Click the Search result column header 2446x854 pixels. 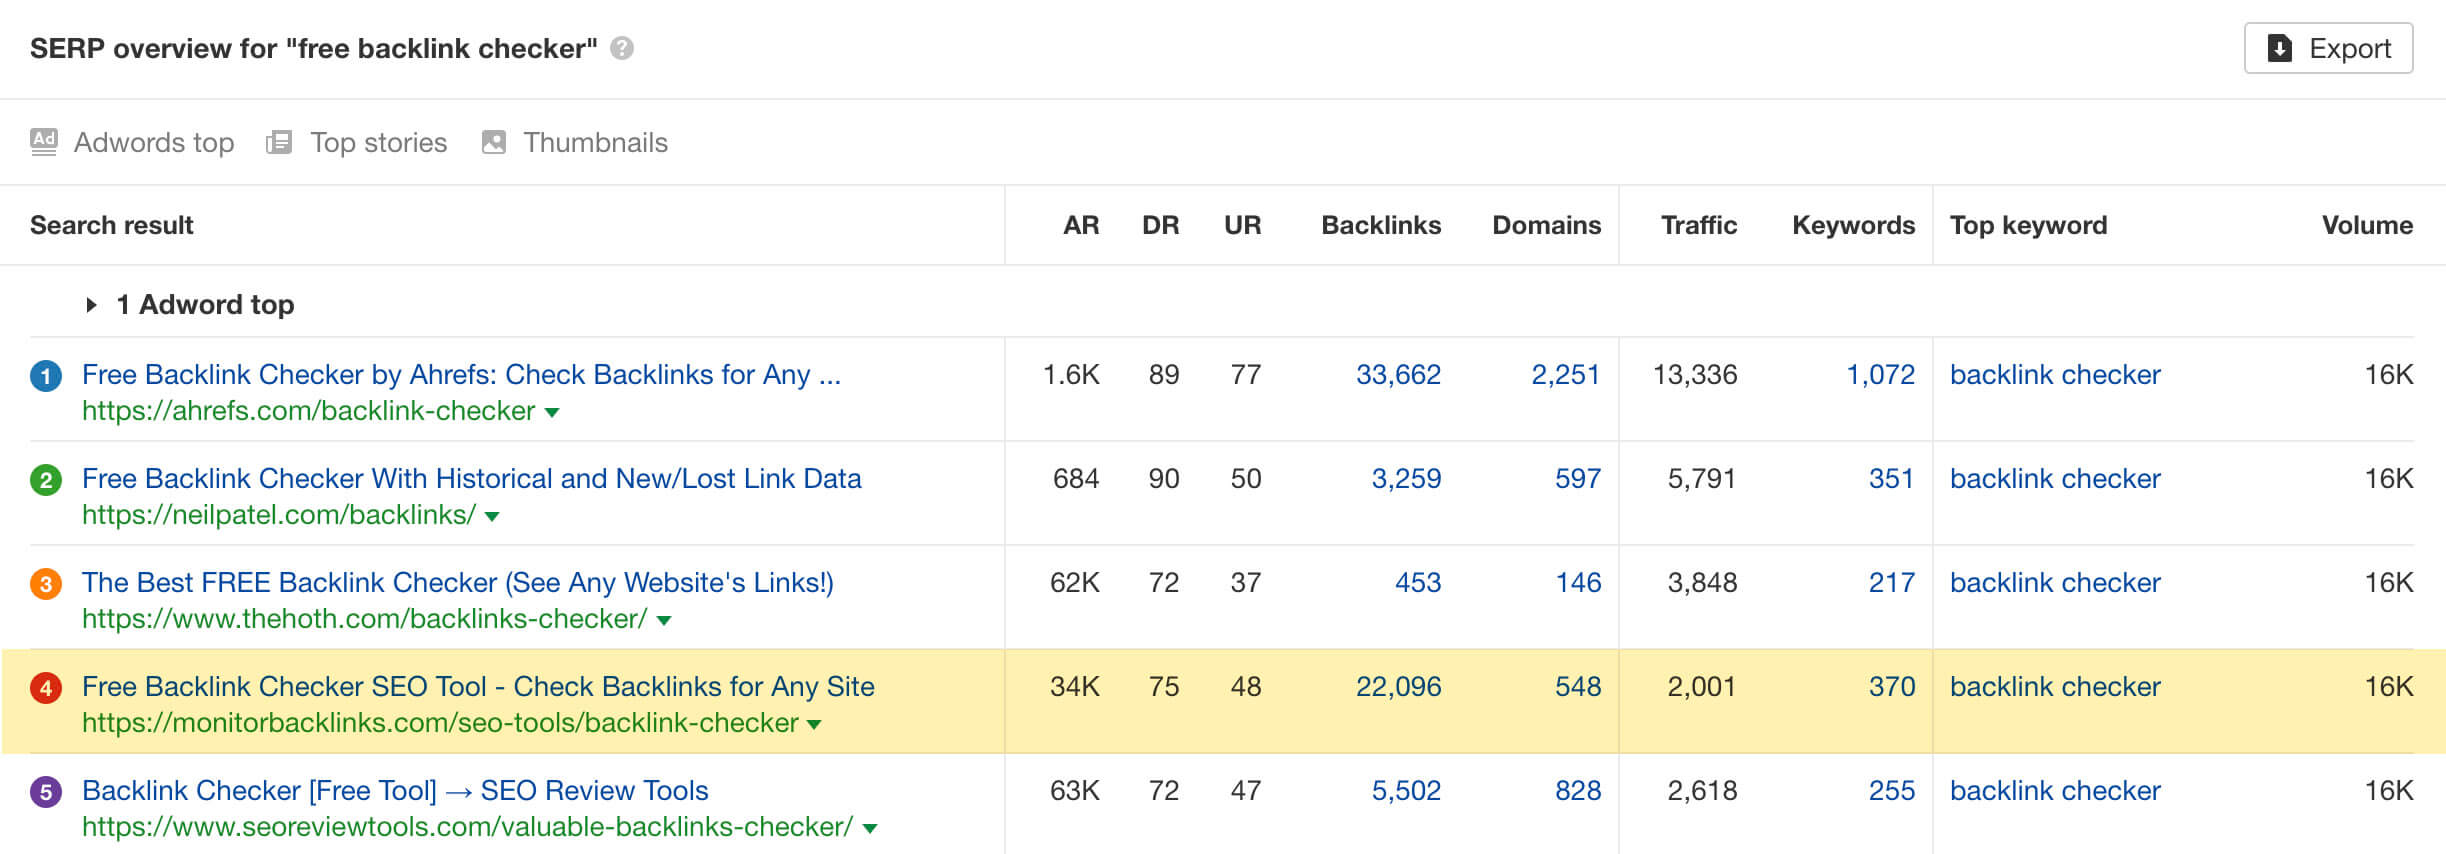click(111, 225)
